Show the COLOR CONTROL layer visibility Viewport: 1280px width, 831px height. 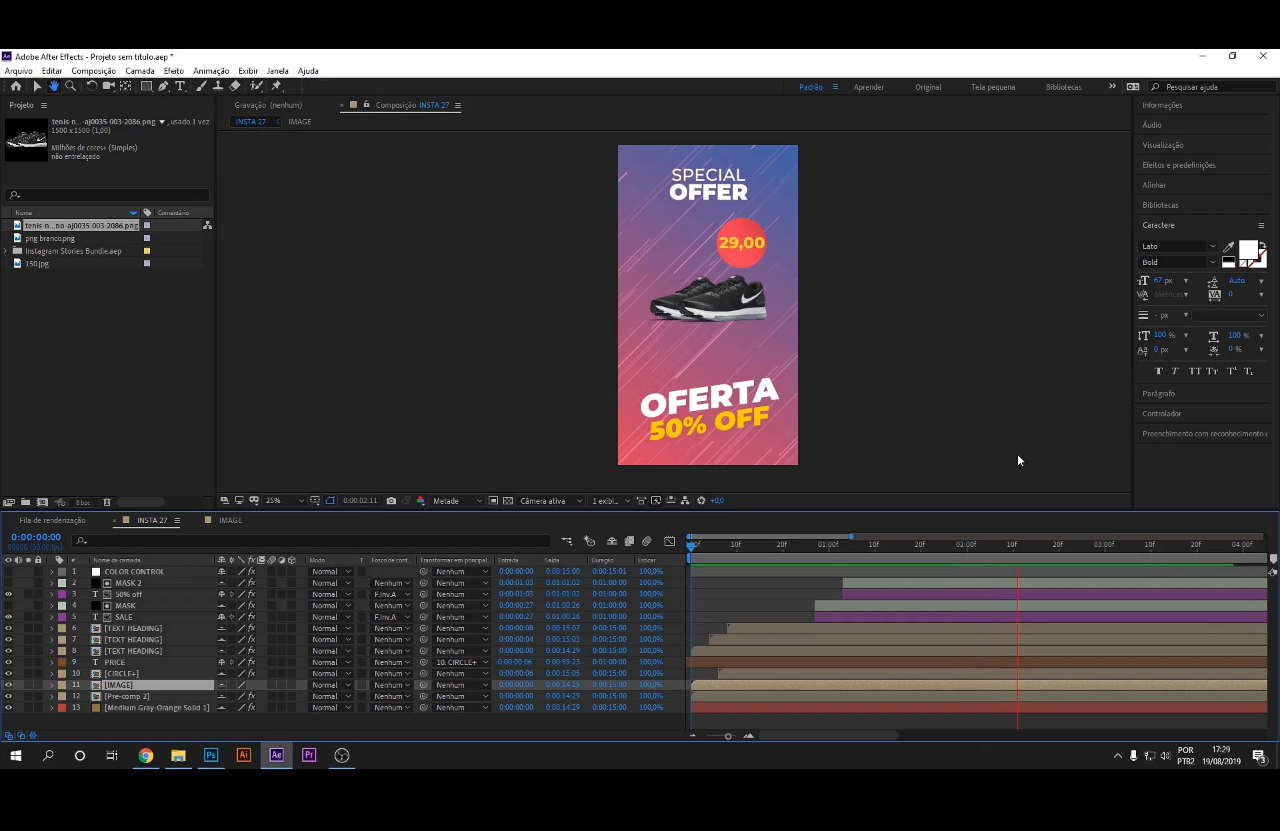(x=8, y=572)
